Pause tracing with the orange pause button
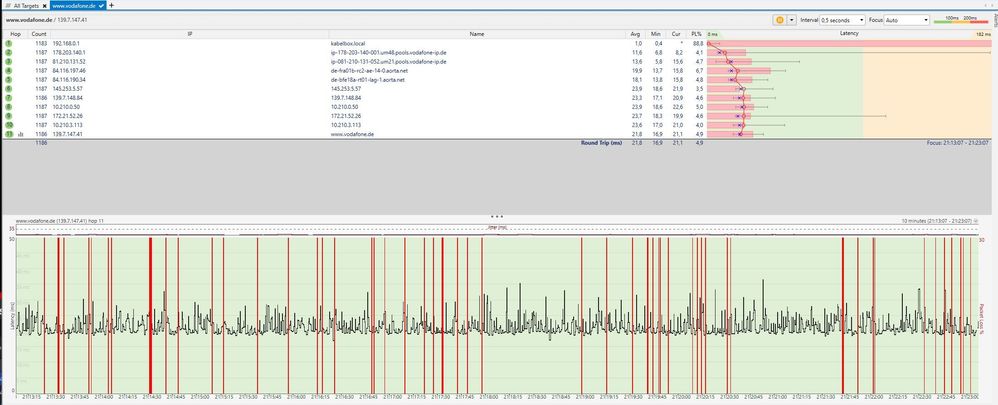Image resolution: width=998 pixels, height=405 pixels. click(779, 19)
